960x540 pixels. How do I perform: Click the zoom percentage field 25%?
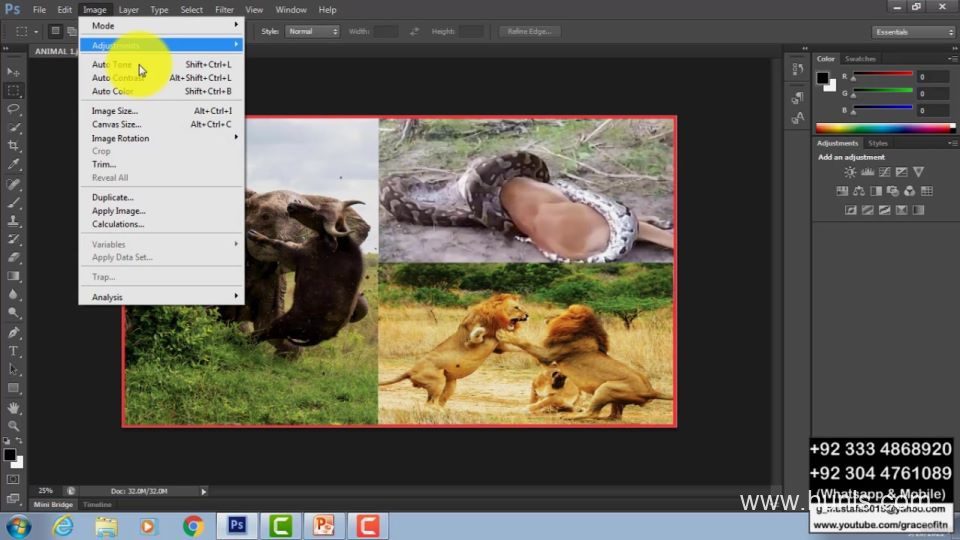pyautogui.click(x=45, y=491)
